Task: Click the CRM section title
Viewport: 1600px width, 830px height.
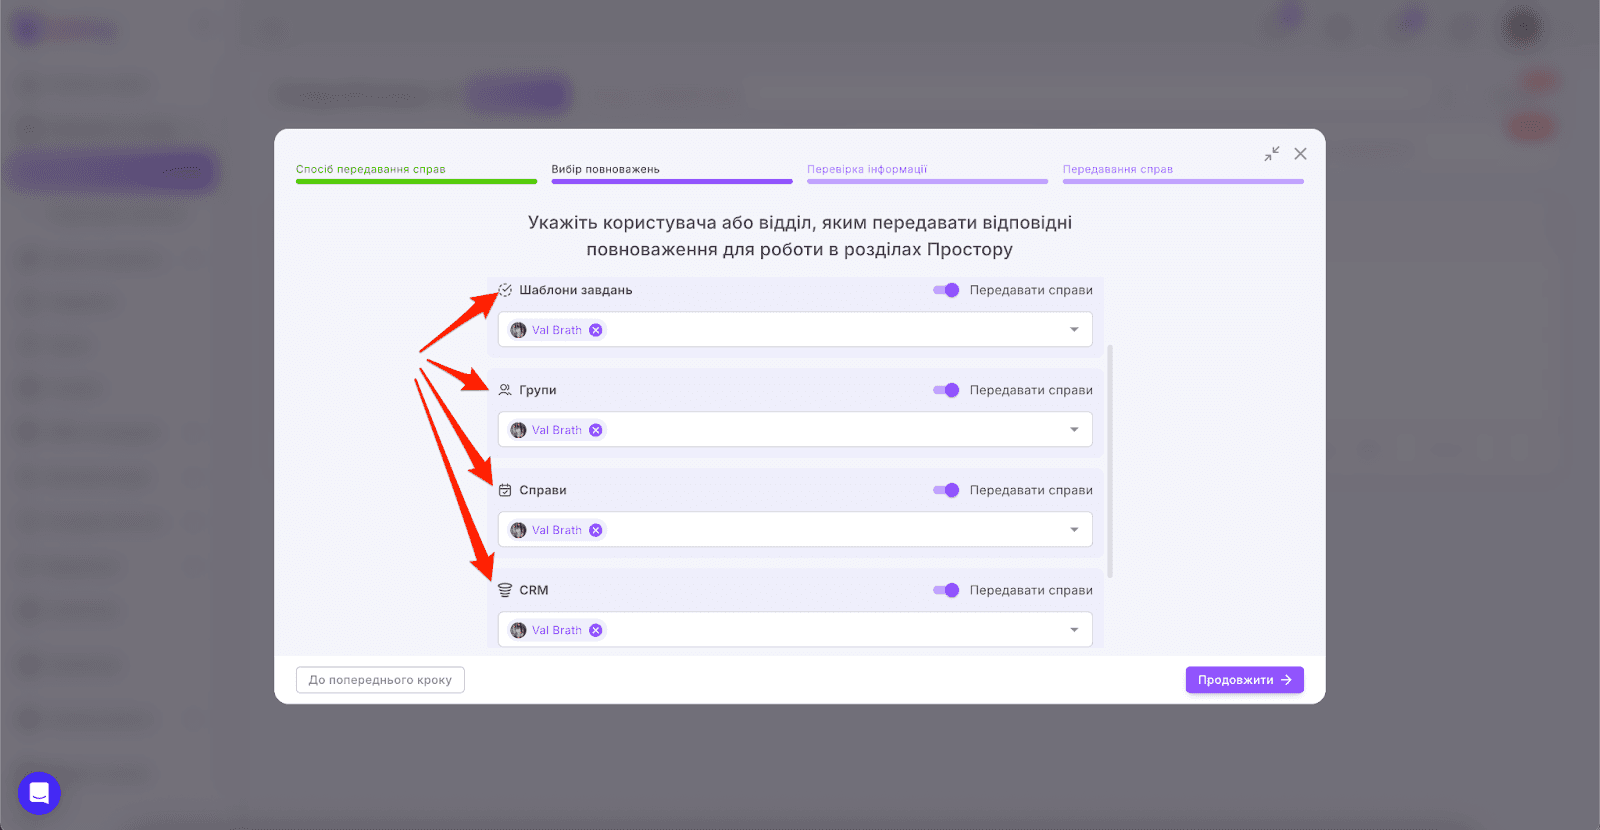Action: click(534, 590)
